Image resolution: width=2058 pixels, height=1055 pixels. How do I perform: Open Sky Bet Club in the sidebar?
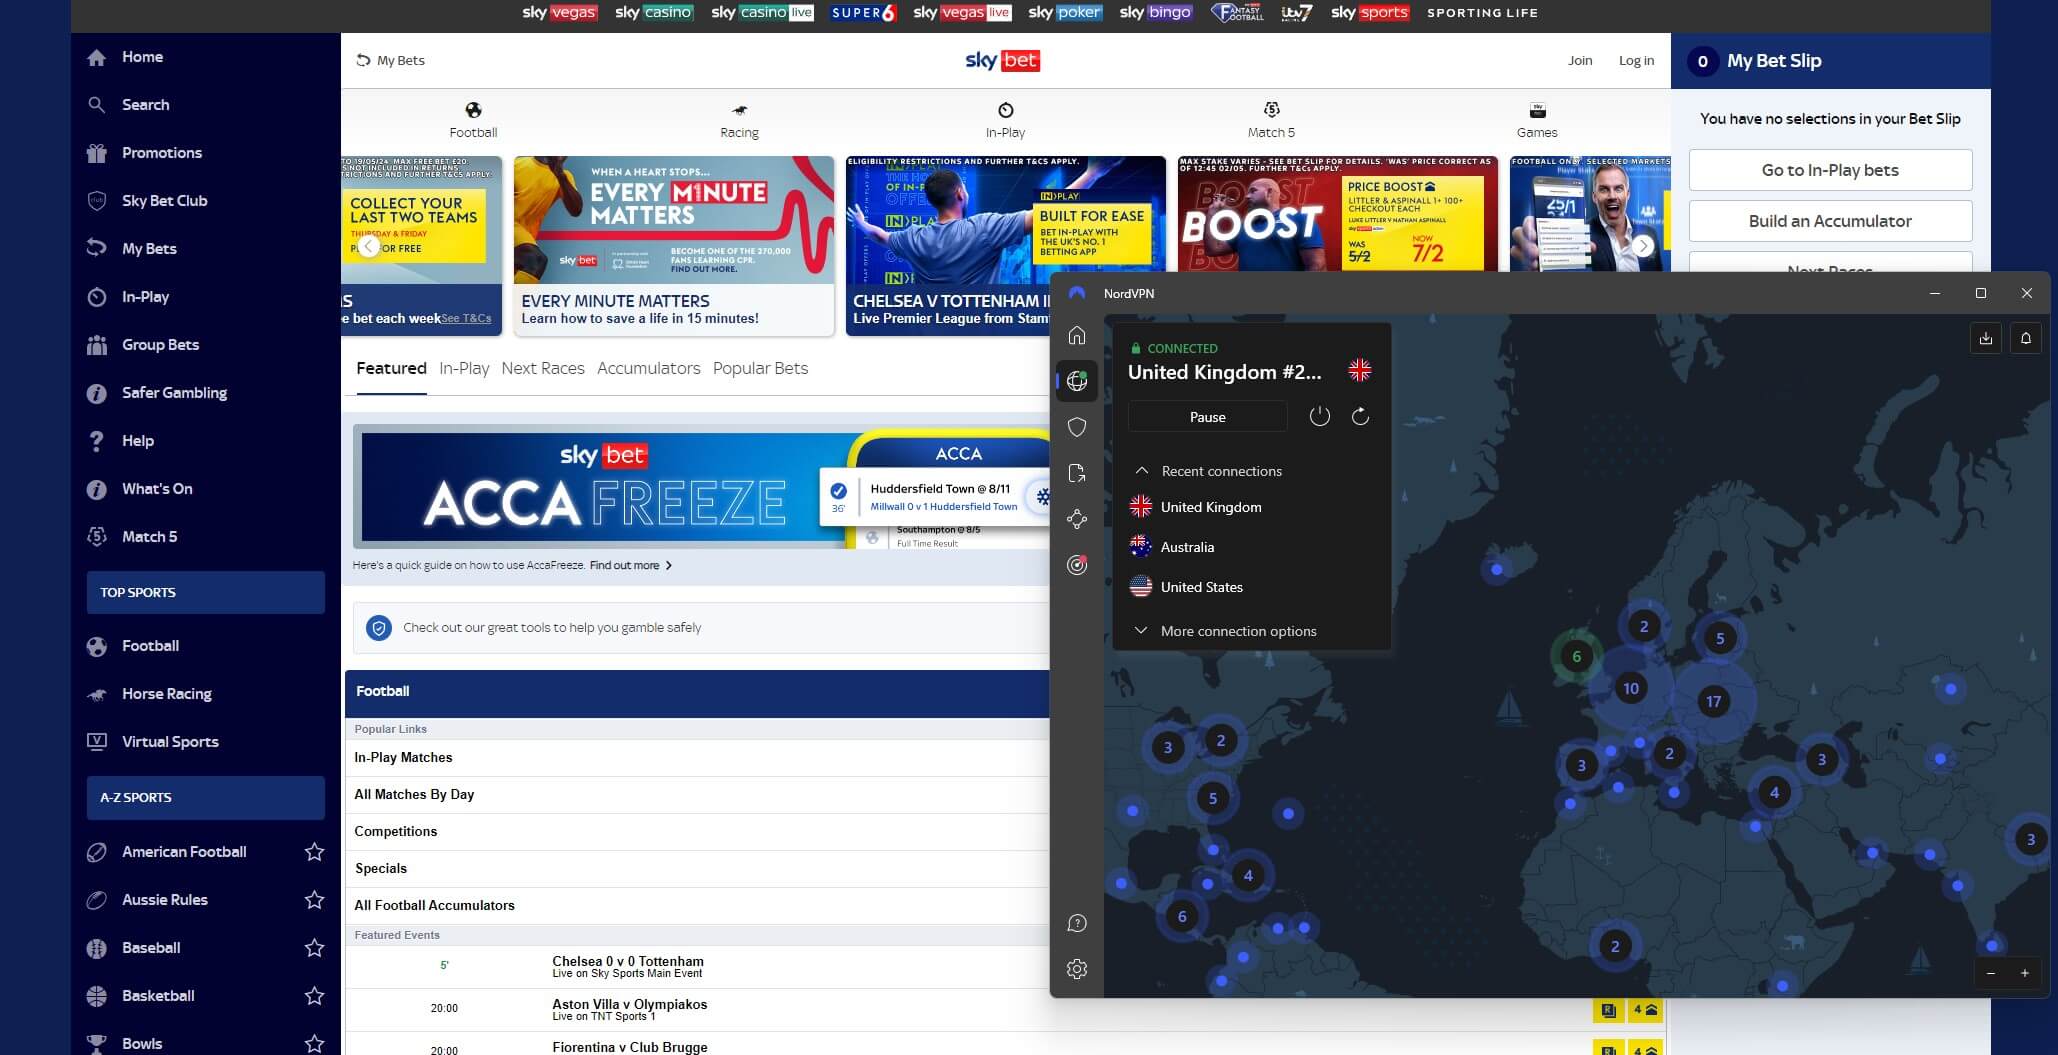tap(165, 201)
